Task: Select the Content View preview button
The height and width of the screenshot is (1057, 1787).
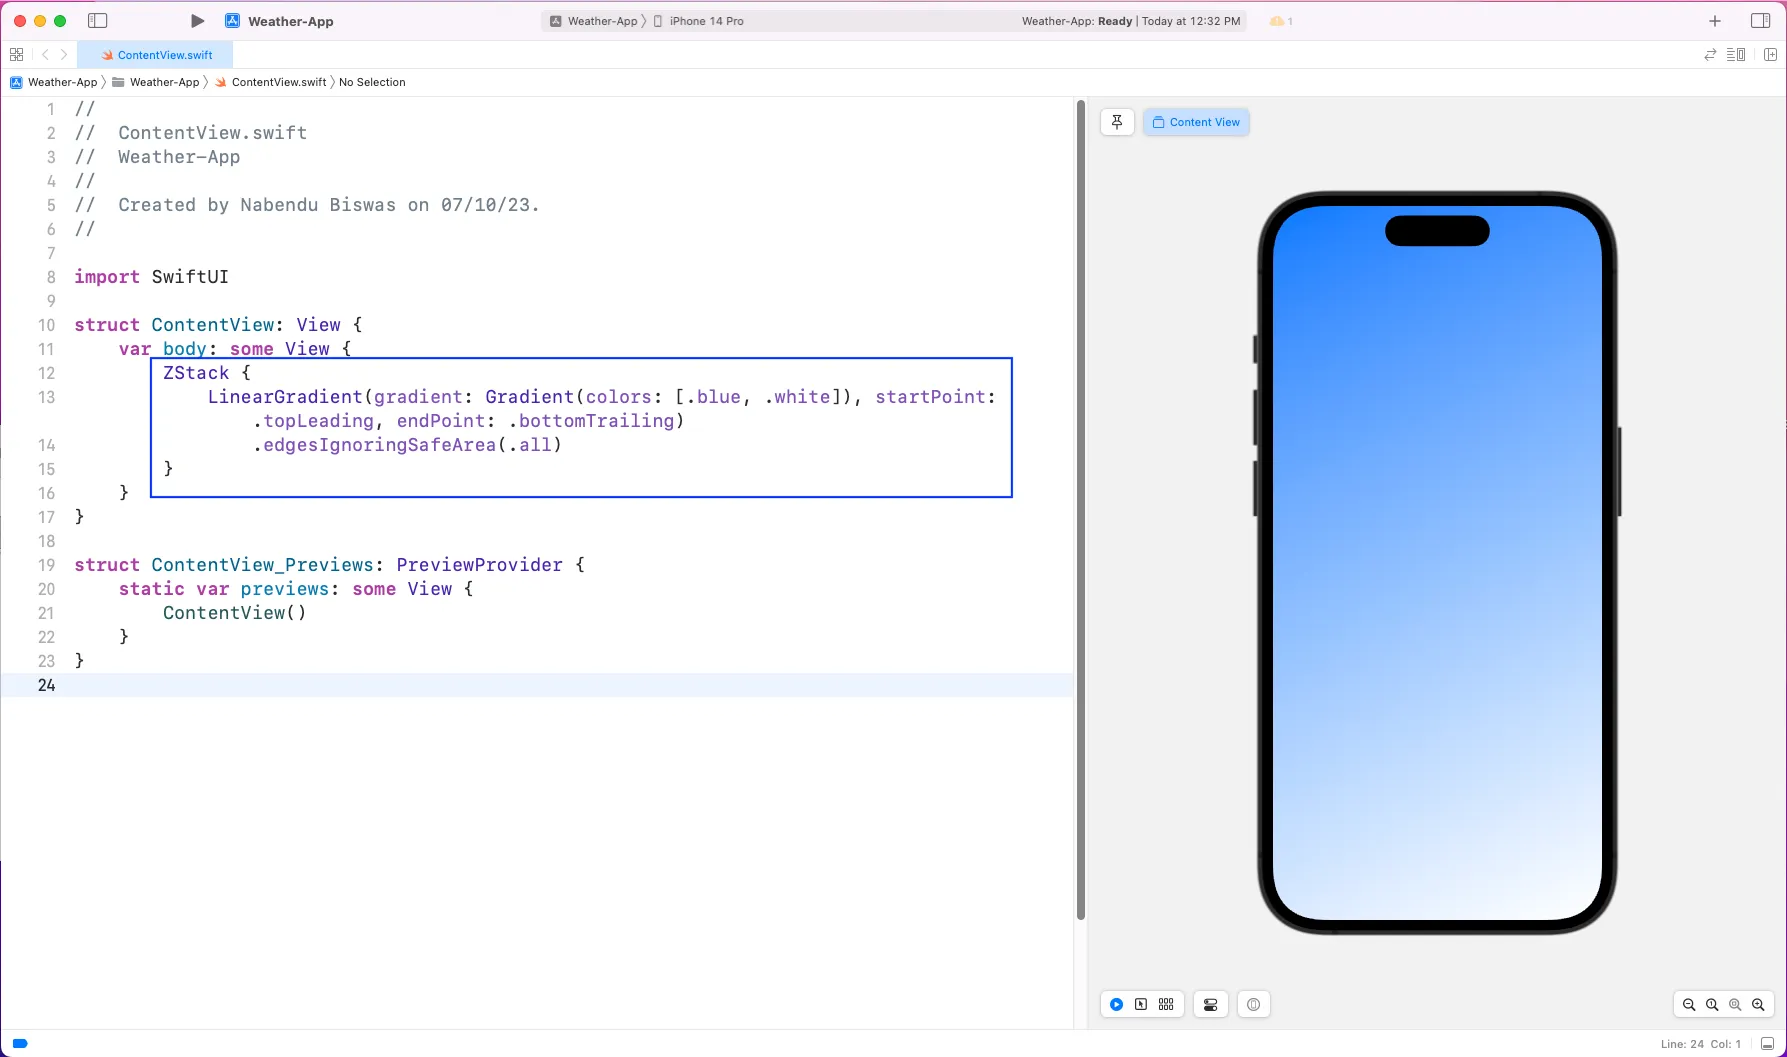Action: click(1196, 122)
